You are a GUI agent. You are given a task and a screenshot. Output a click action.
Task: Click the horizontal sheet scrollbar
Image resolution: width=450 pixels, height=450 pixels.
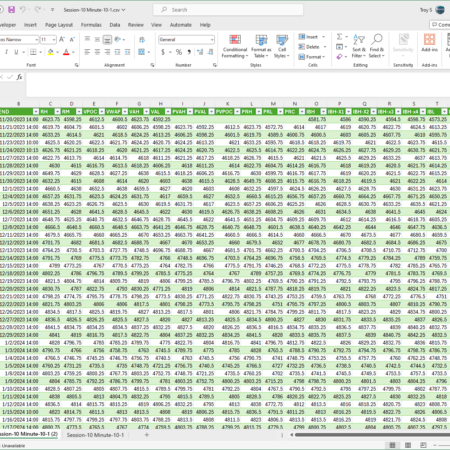pyautogui.click(x=372, y=435)
